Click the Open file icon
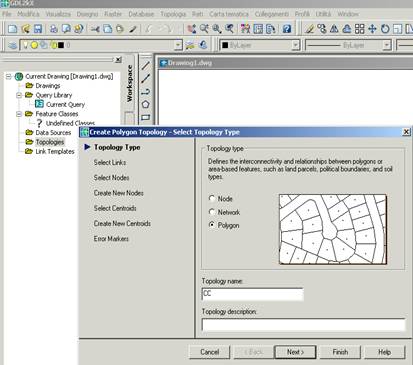The image size is (413, 365). (25, 29)
